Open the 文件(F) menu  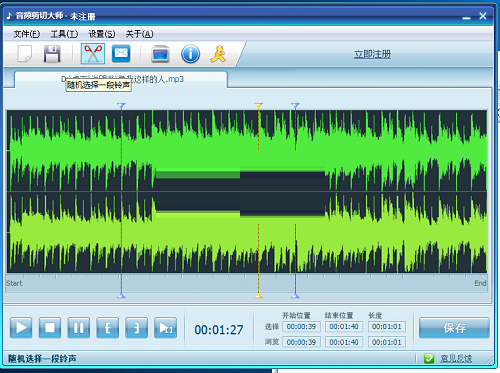[27, 34]
